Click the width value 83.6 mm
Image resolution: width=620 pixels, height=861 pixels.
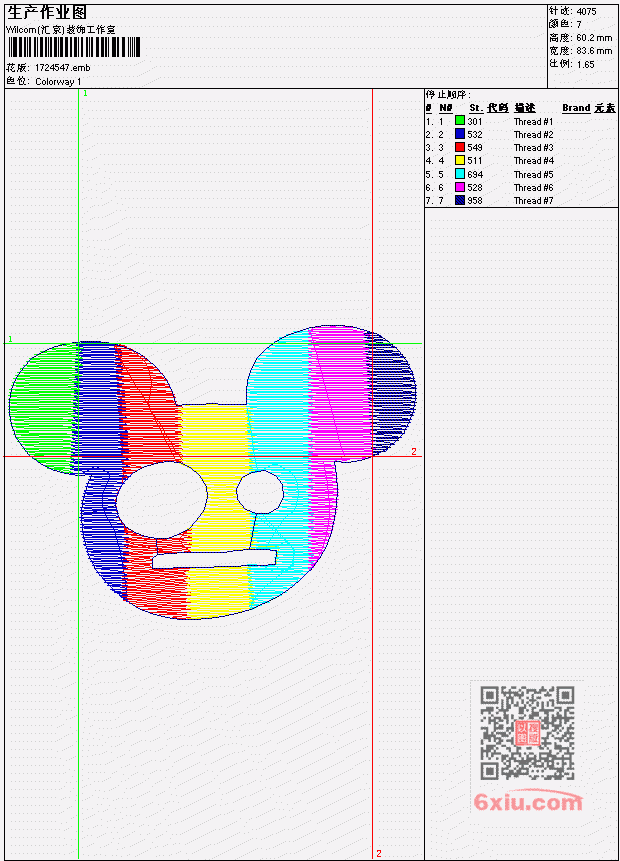[x=594, y=51]
